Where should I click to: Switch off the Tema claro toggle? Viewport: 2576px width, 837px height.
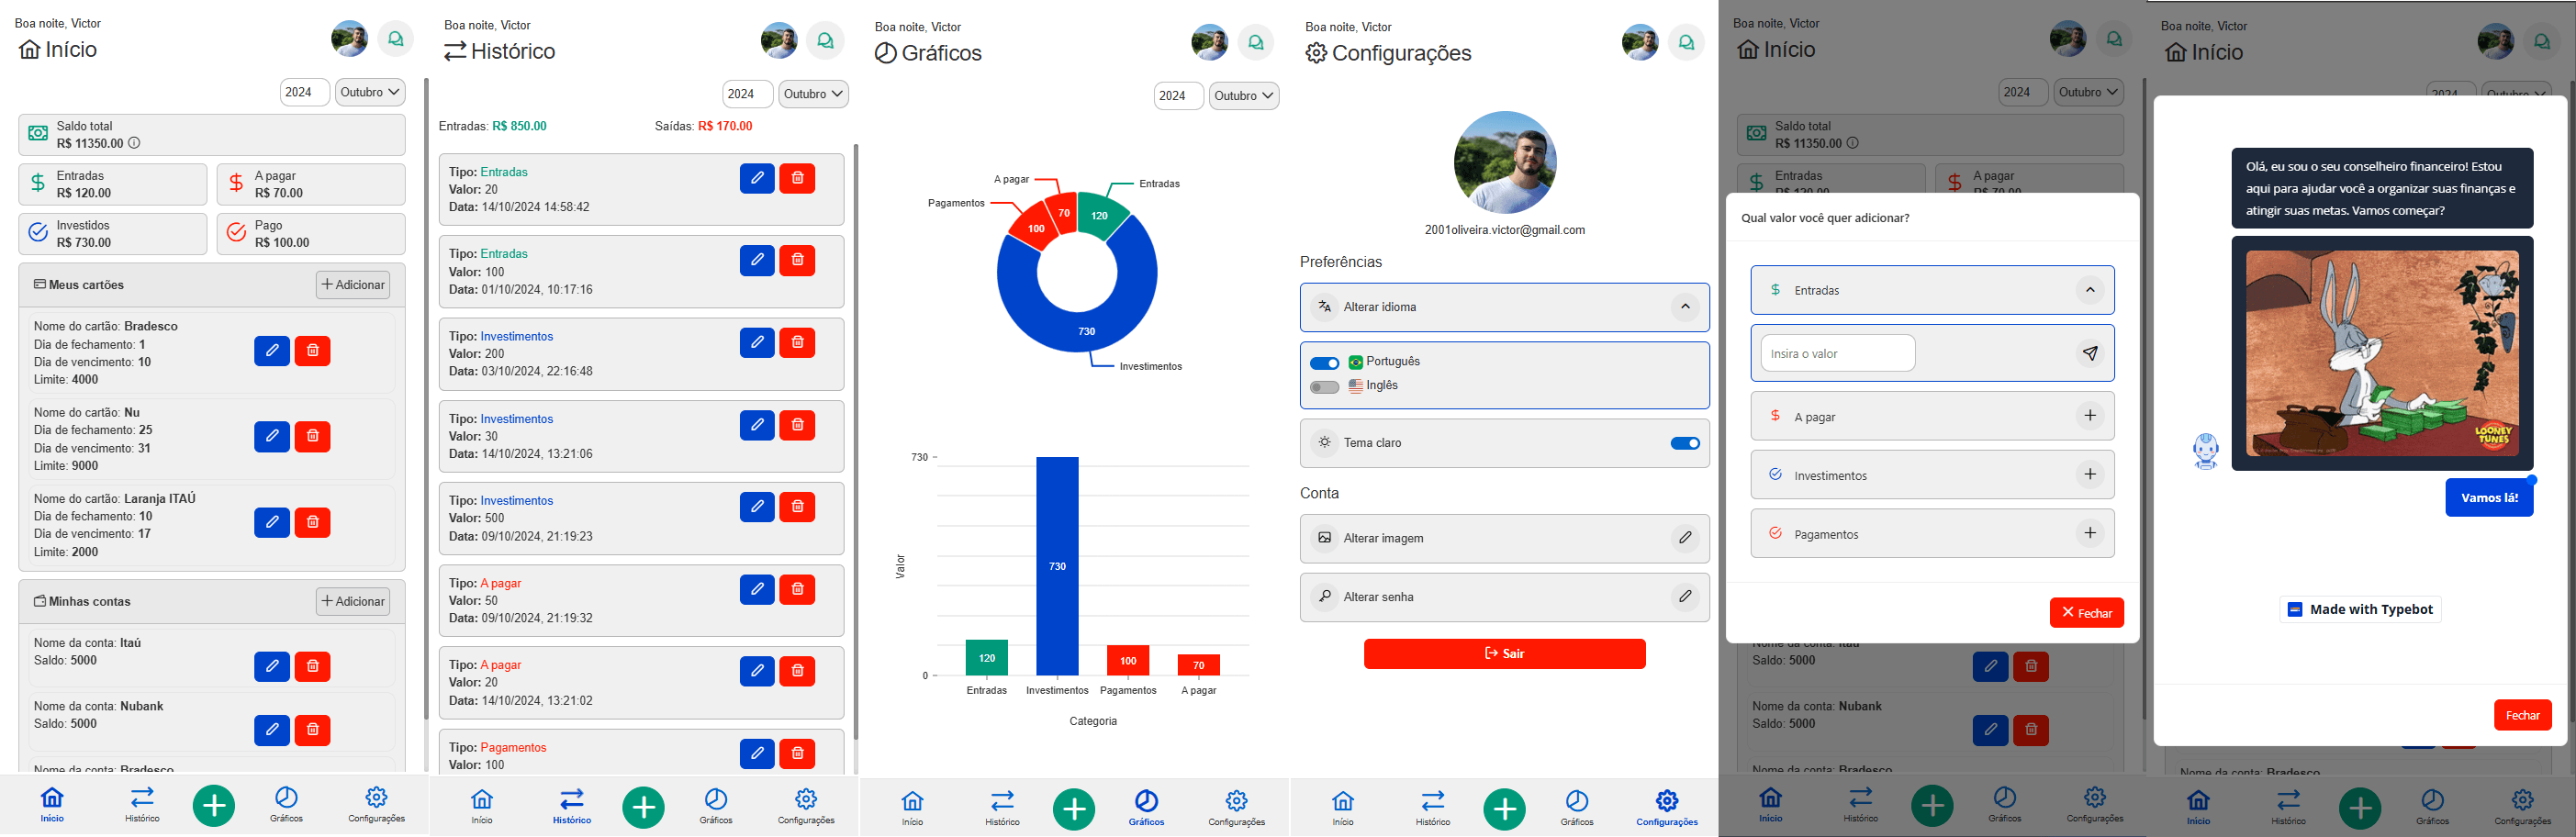point(1685,443)
